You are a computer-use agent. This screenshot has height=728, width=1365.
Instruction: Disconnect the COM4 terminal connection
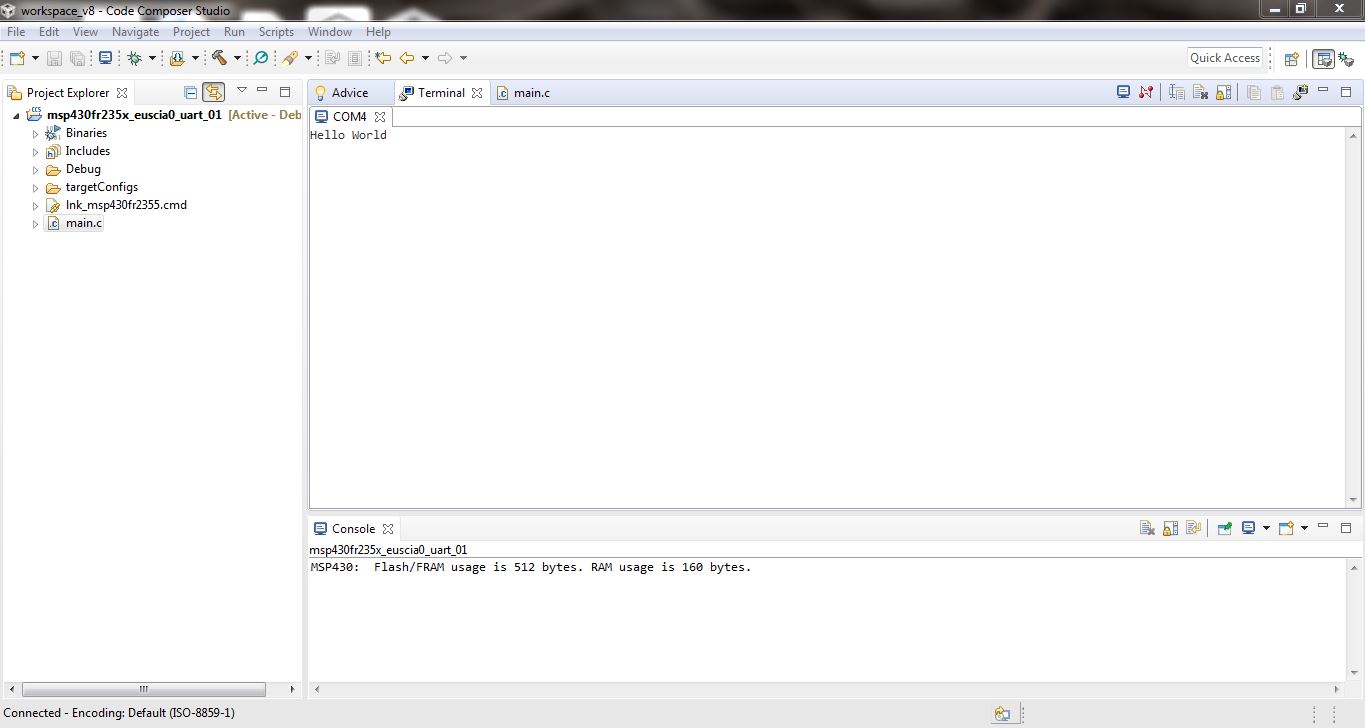pos(1146,92)
